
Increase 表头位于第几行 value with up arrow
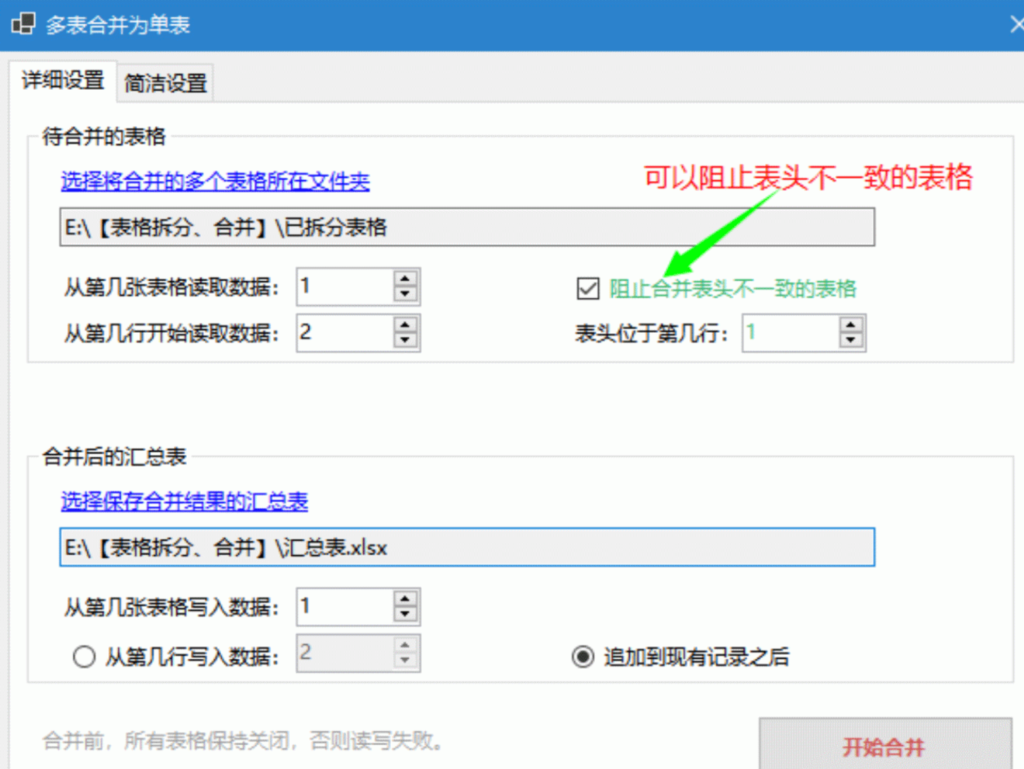[851, 324]
